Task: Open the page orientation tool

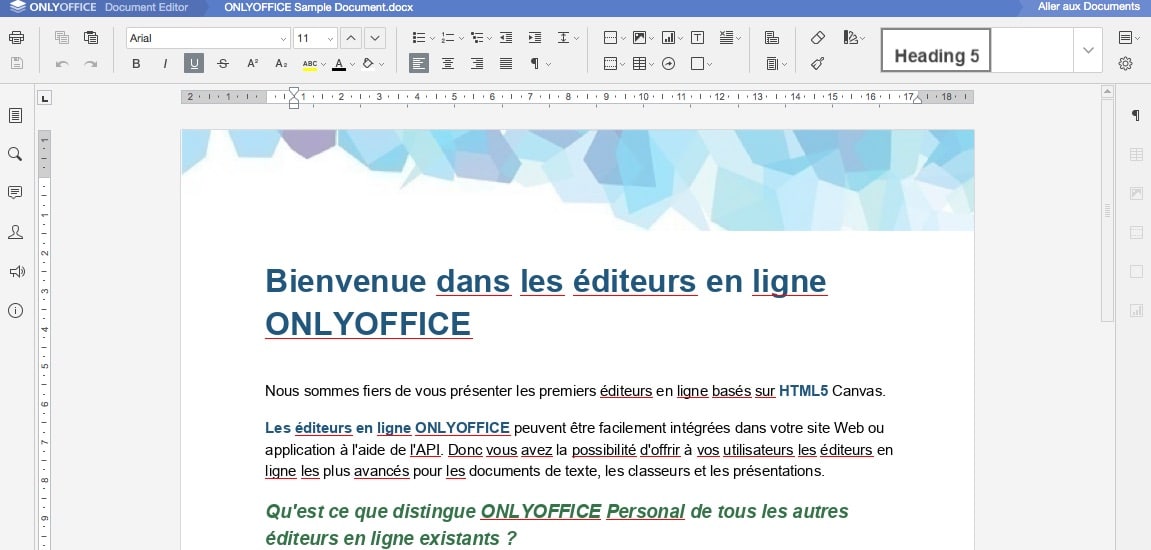Action: tap(771, 37)
